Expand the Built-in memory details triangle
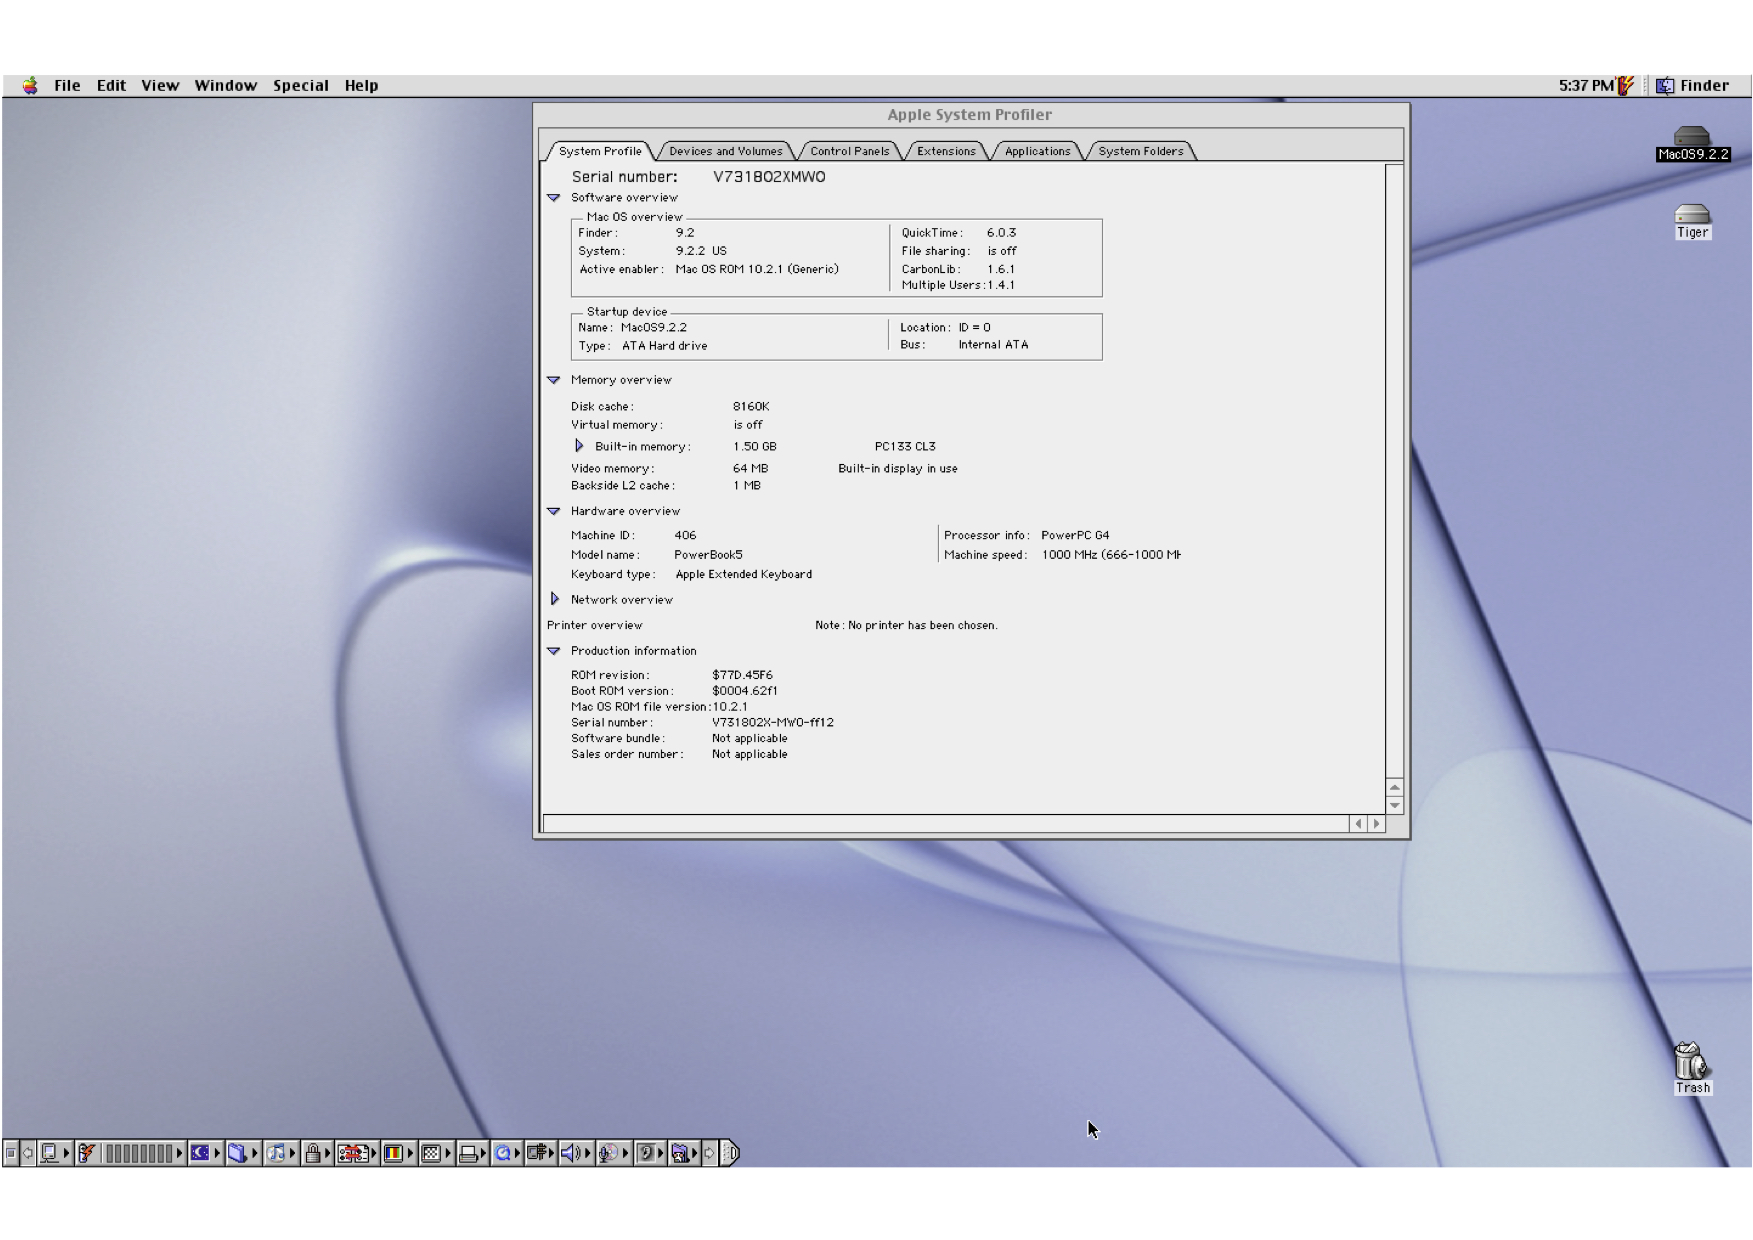 [579, 446]
